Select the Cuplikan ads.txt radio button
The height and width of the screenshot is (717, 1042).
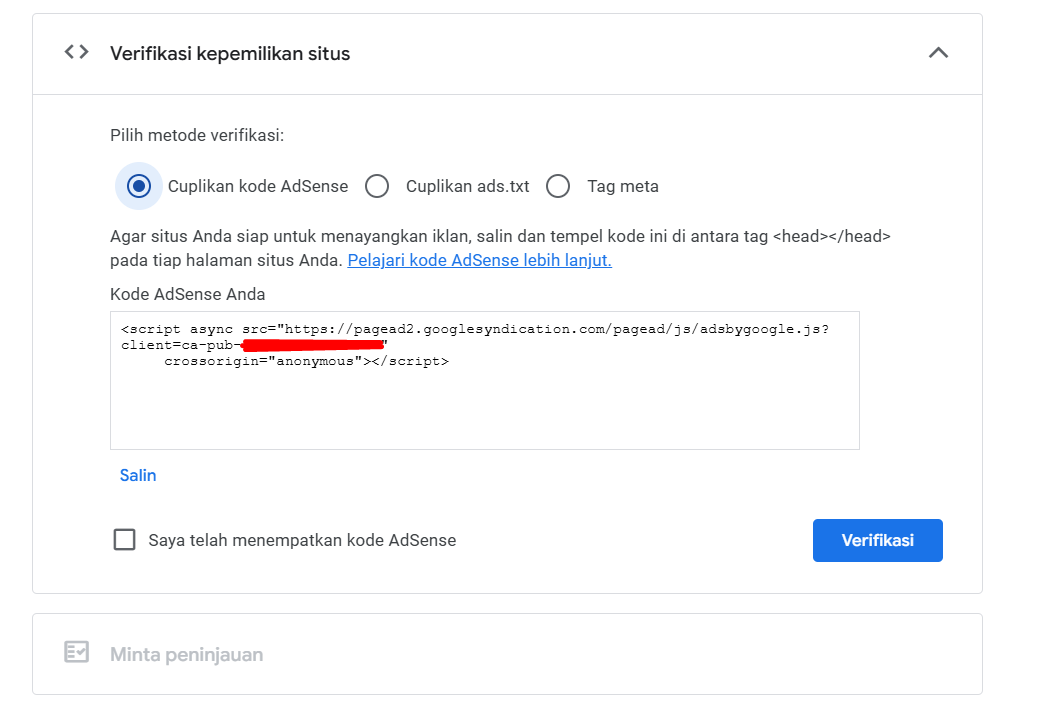click(x=377, y=186)
